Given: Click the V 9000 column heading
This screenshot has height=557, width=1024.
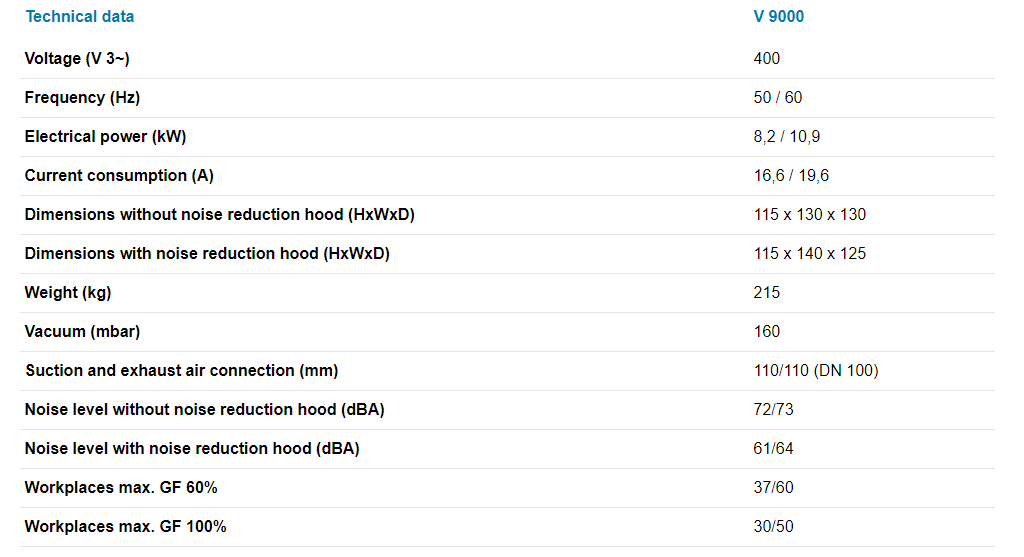Looking at the screenshot, I should pos(778,16).
